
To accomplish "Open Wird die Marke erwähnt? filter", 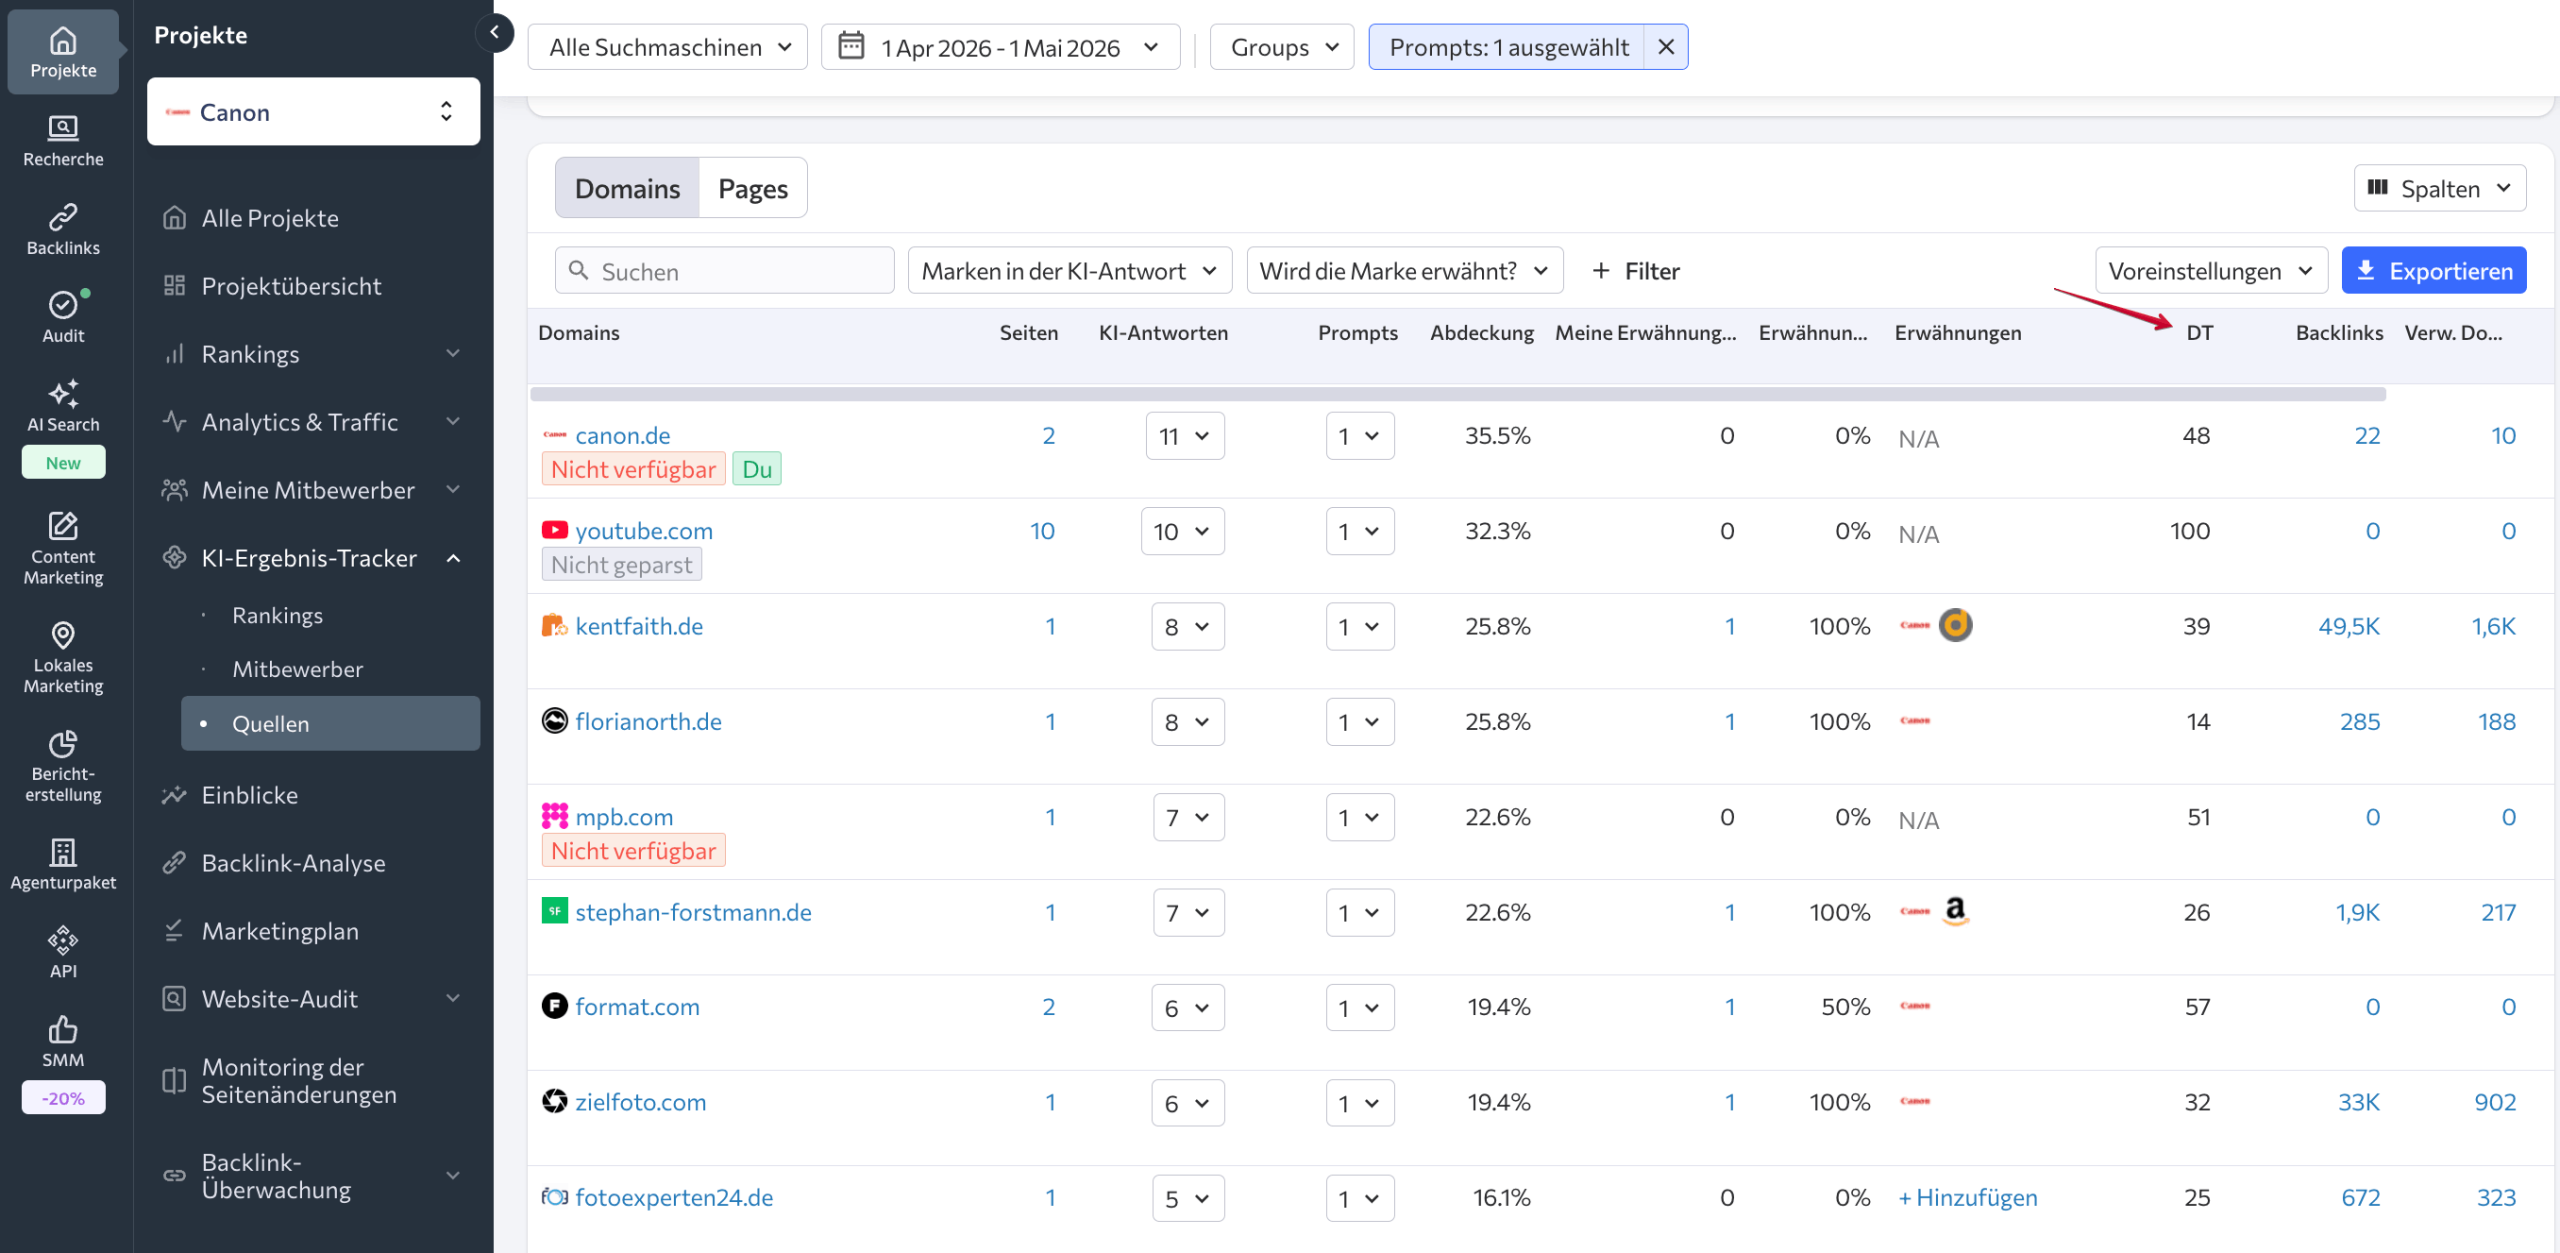I will 1404,271.
